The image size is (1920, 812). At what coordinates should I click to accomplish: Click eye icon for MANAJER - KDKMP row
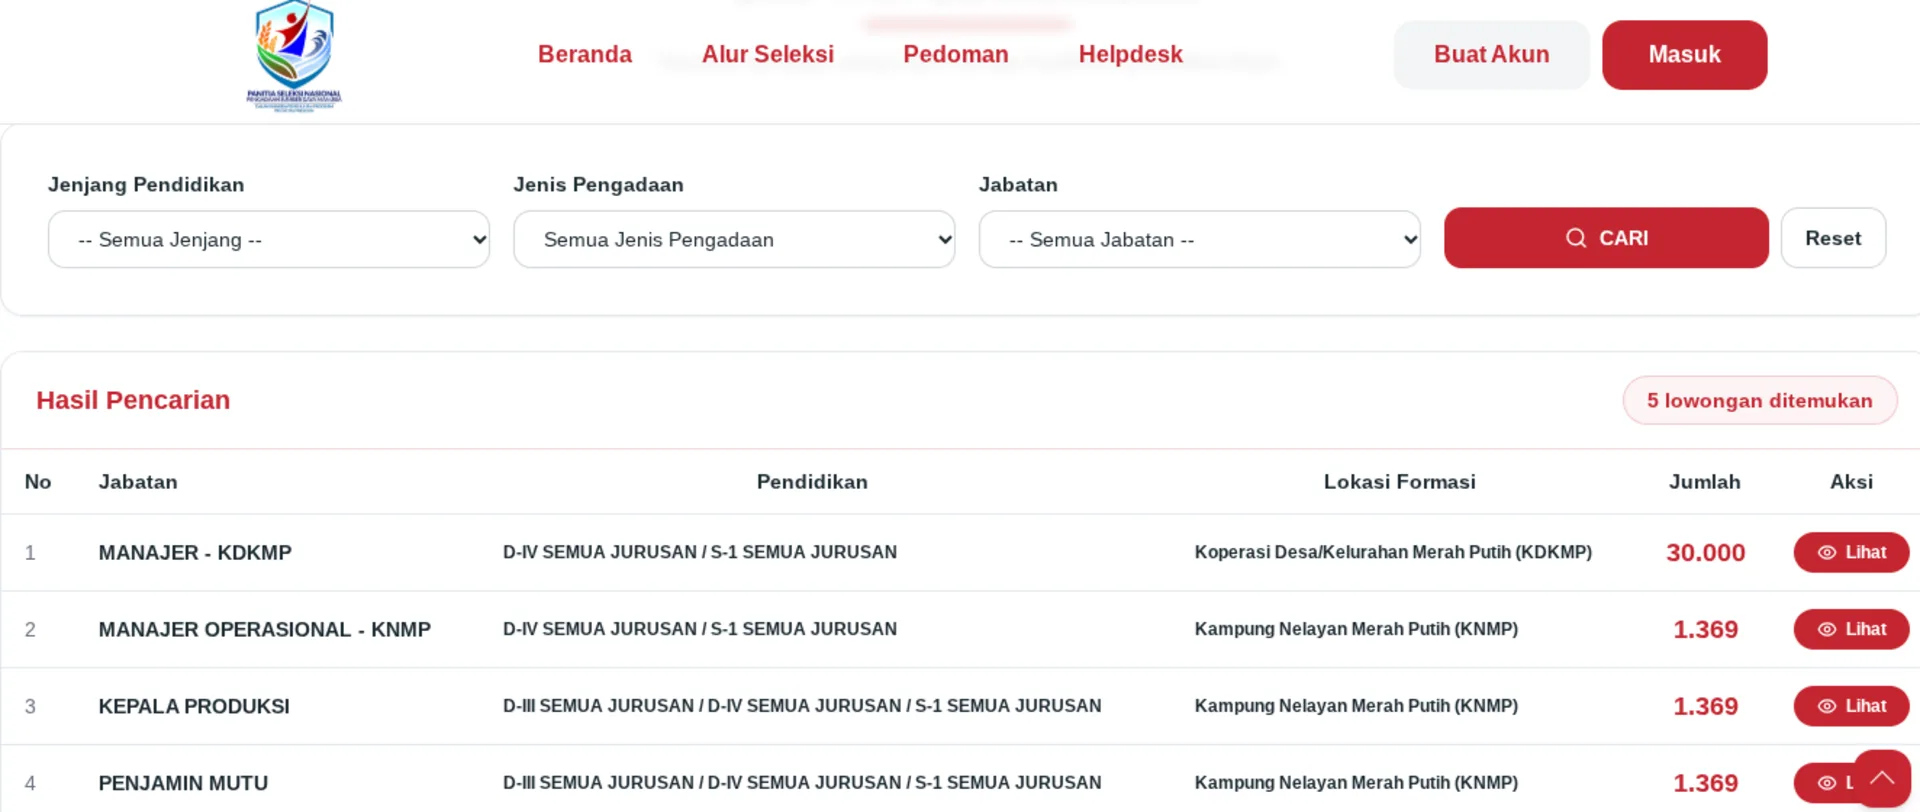click(x=1826, y=553)
